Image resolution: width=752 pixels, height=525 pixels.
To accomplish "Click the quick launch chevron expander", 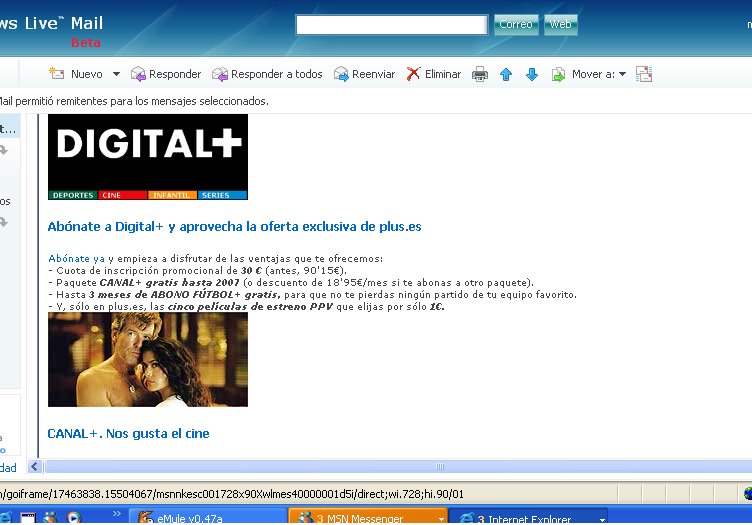I will point(117,513).
